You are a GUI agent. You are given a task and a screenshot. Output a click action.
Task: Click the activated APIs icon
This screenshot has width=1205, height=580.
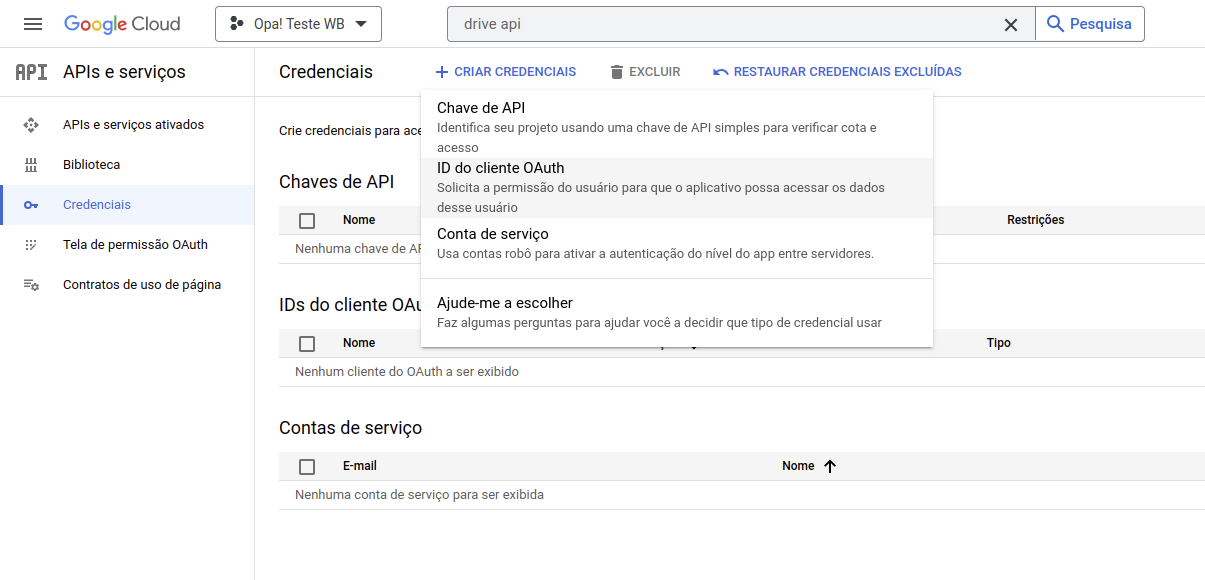coord(31,125)
